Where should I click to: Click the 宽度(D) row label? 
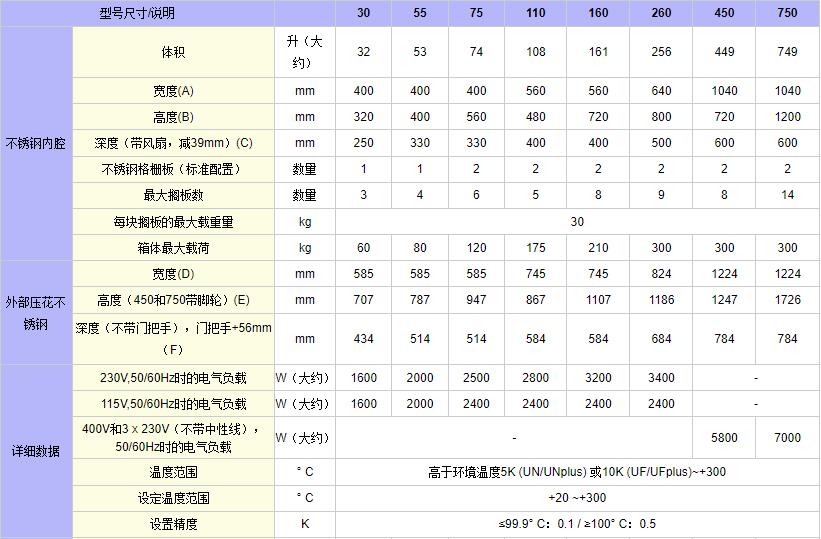(173, 273)
